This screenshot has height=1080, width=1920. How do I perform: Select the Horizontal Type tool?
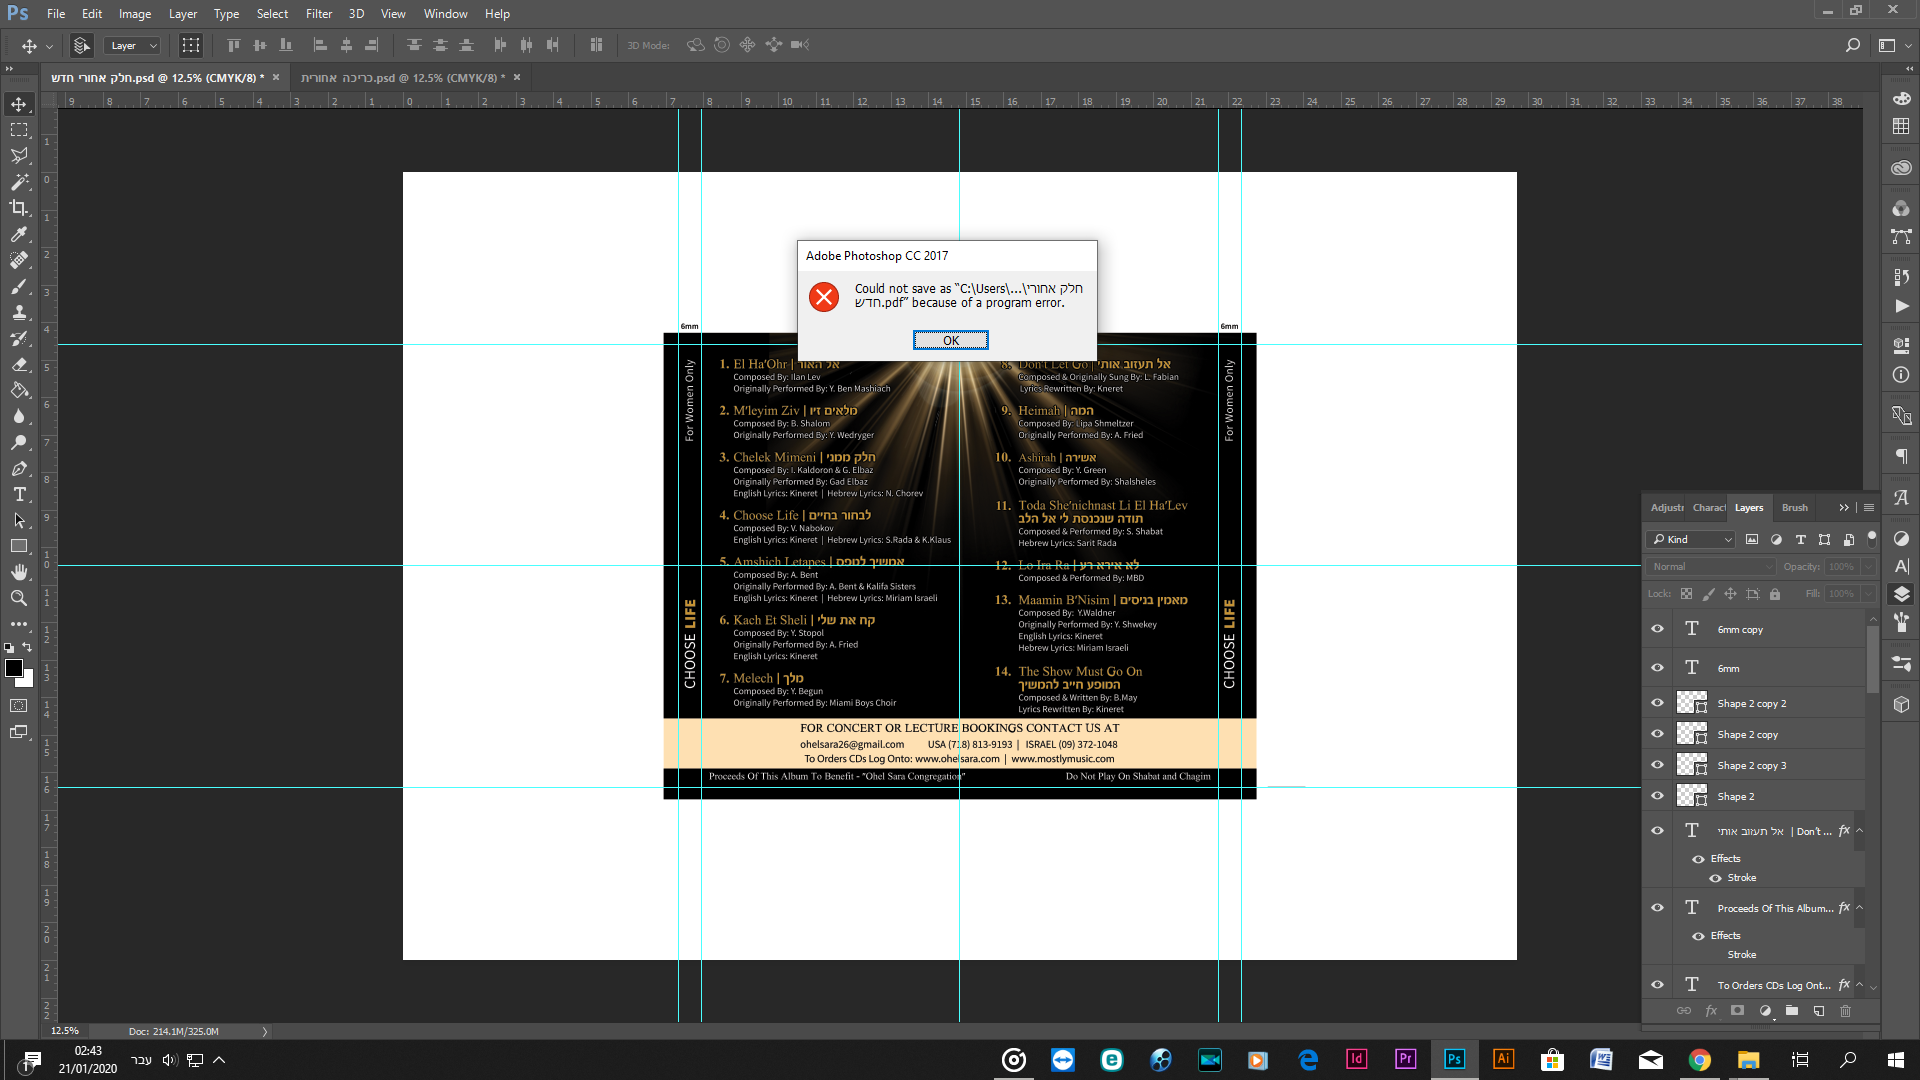pos(19,494)
